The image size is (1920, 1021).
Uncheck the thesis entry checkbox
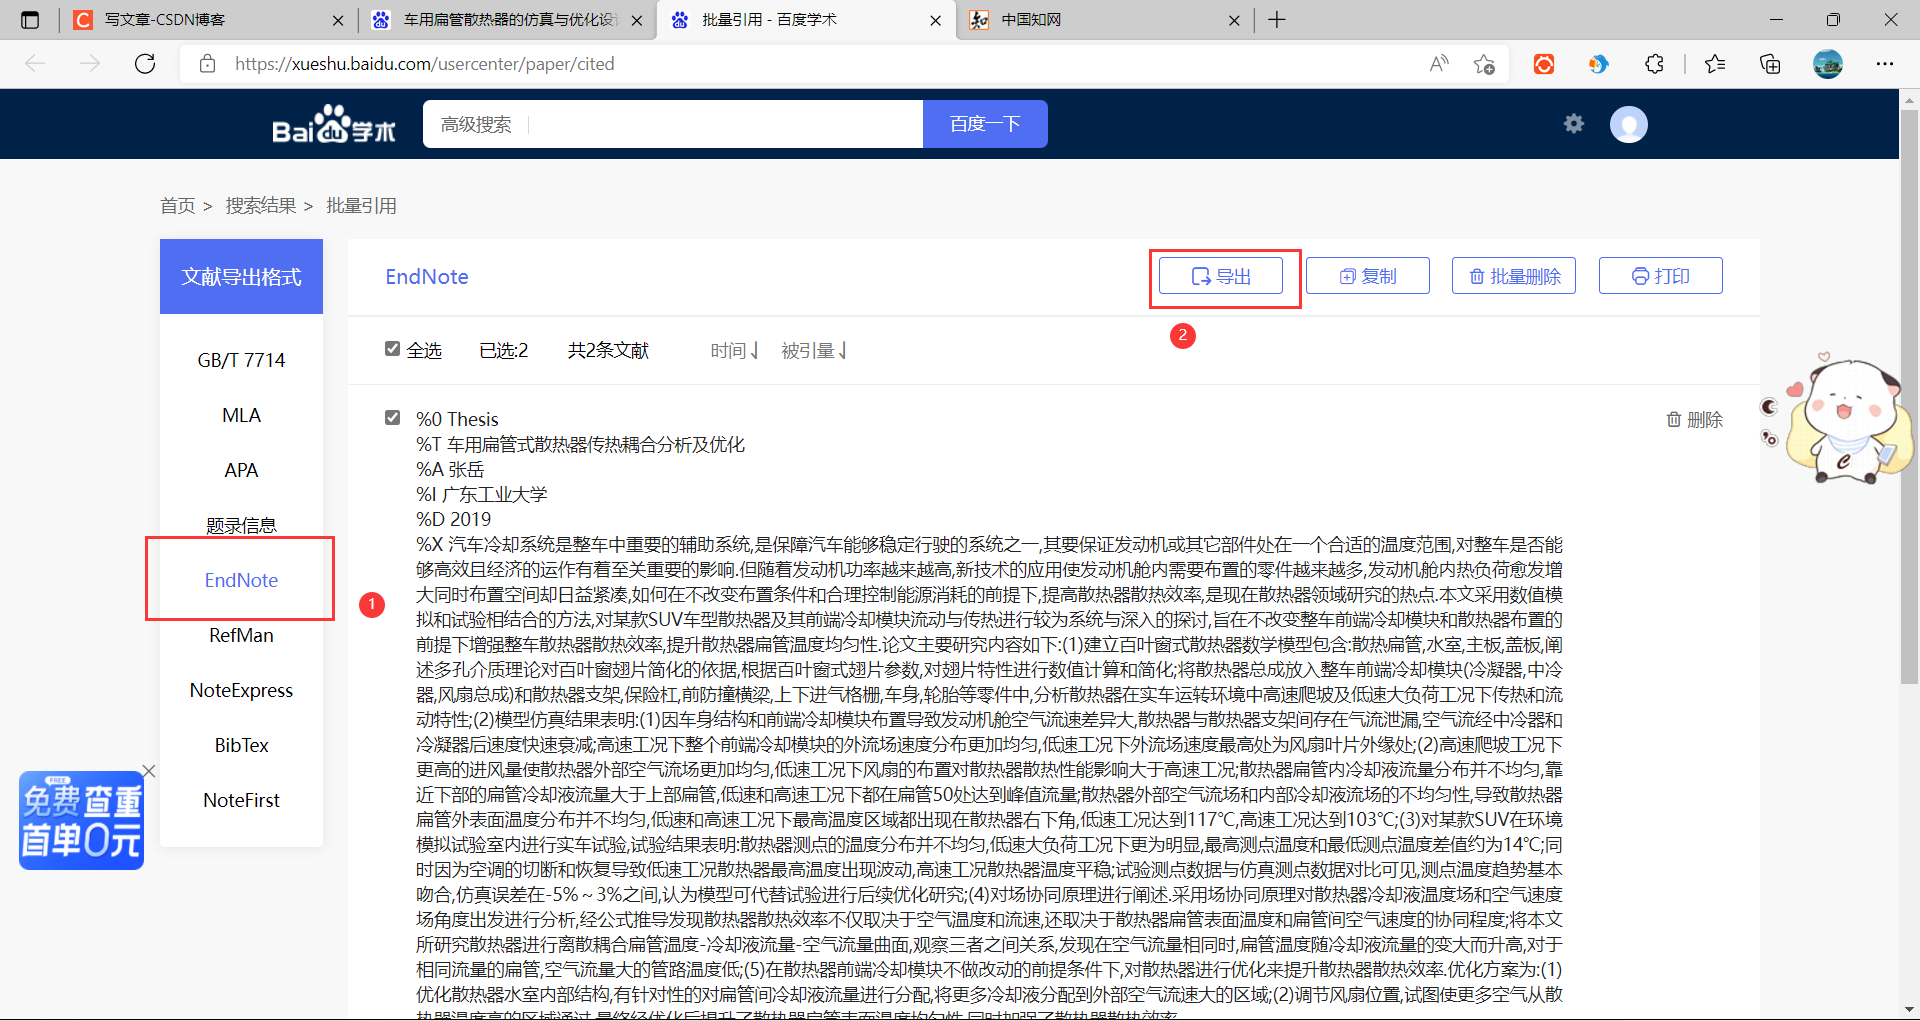tap(392, 417)
